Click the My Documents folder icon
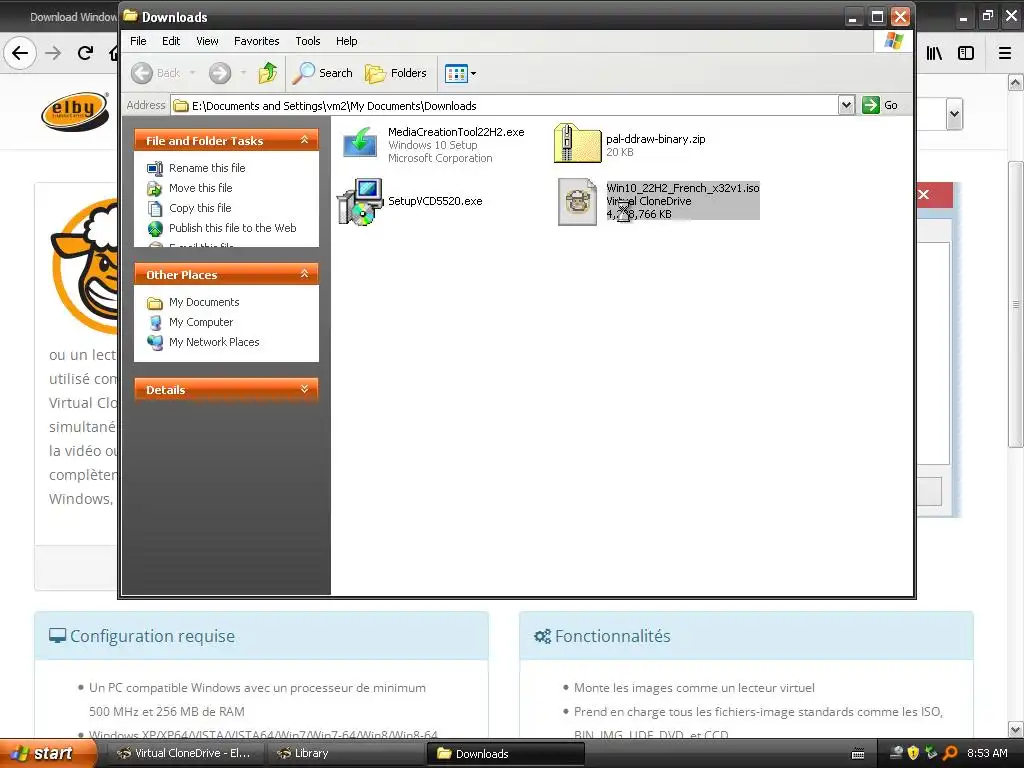Image resolution: width=1024 pixels, height=768 pixels. pos(155,303)
